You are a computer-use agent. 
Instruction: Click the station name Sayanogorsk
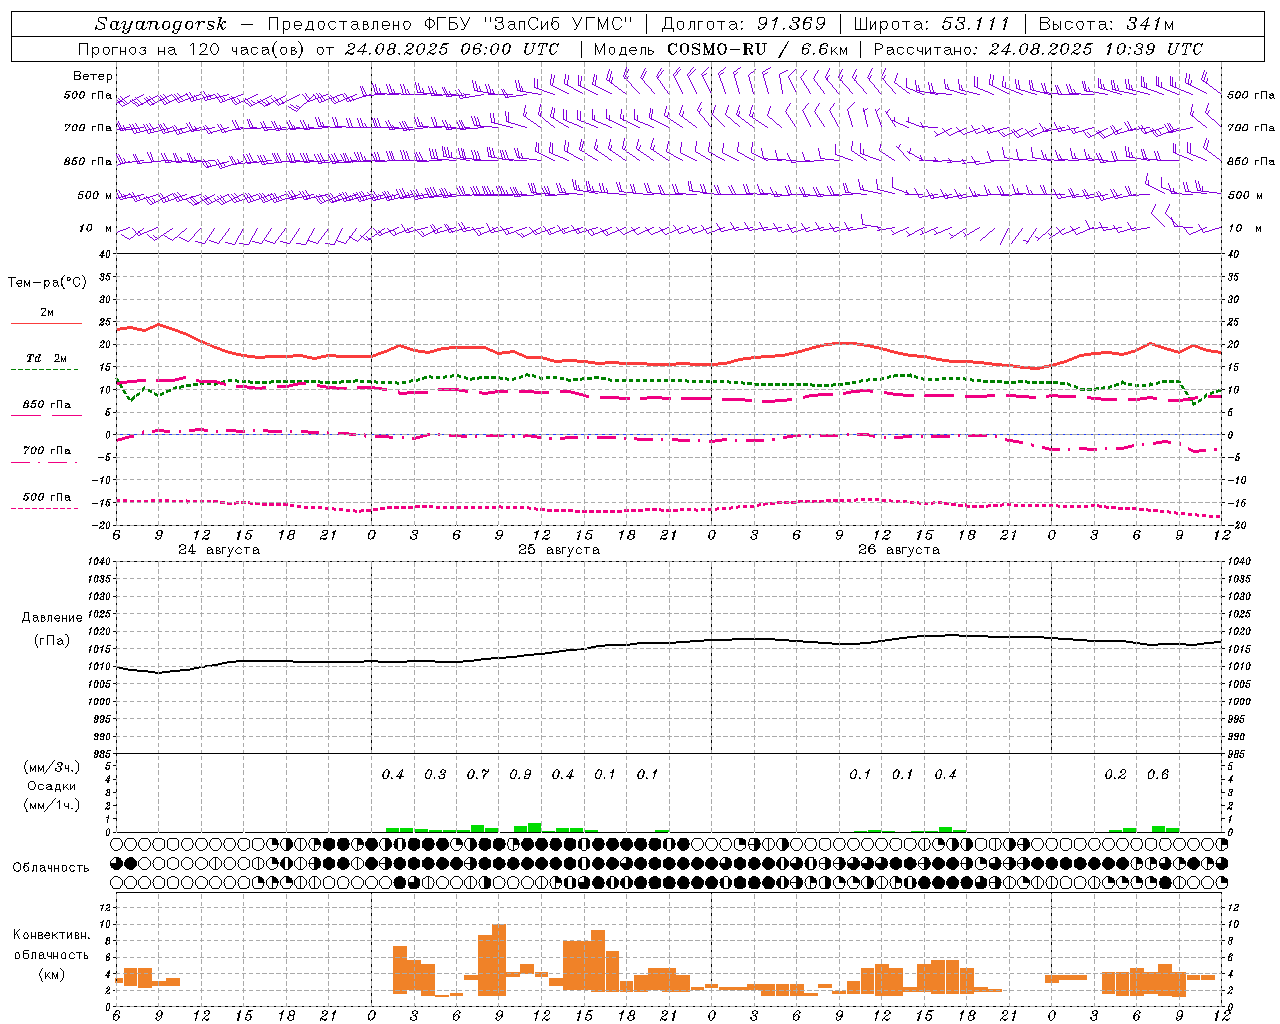tap(161, 24)
